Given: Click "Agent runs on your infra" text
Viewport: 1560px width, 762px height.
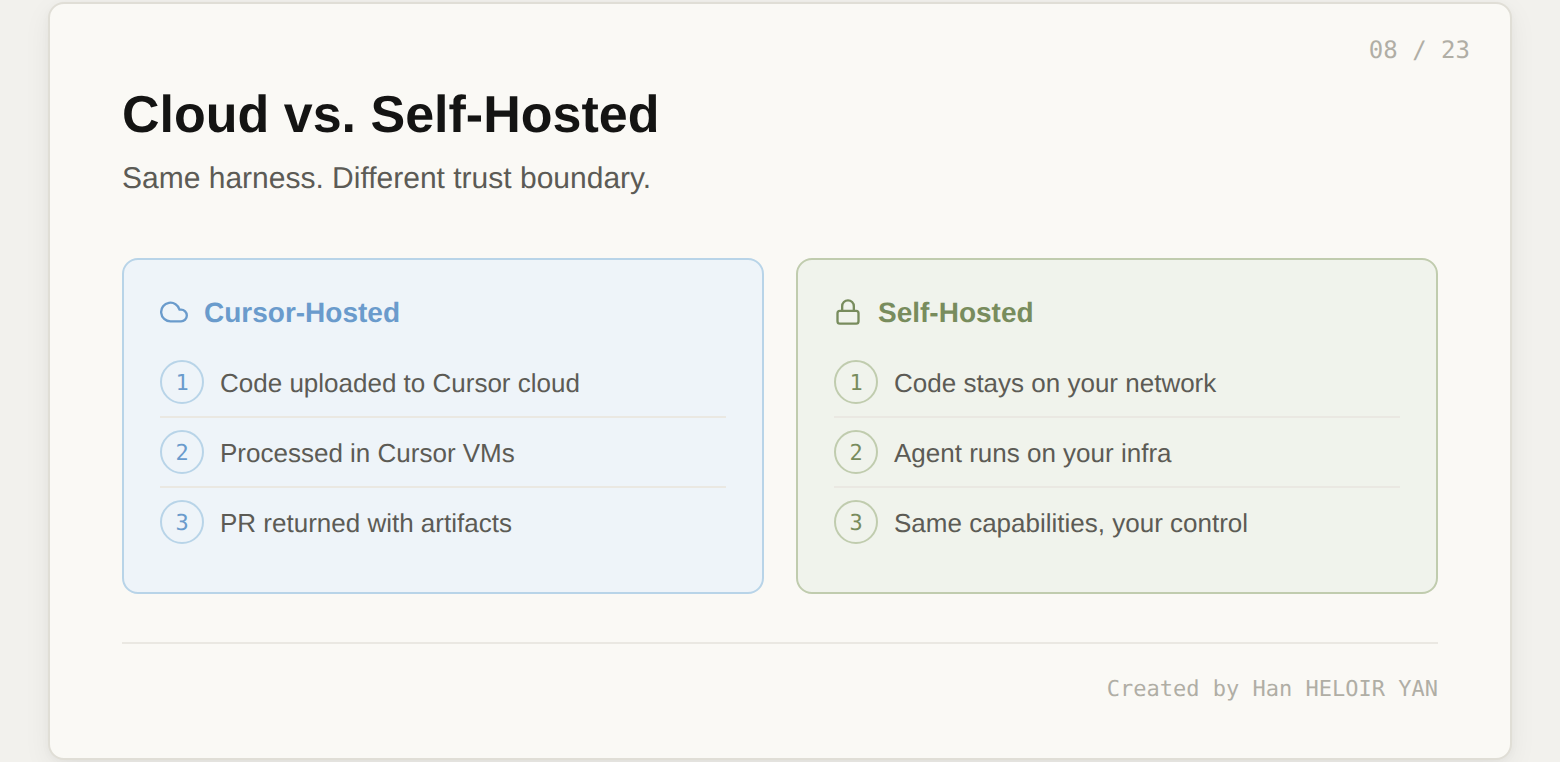Looking at the screenshot, I should [x=1032, y=453].
